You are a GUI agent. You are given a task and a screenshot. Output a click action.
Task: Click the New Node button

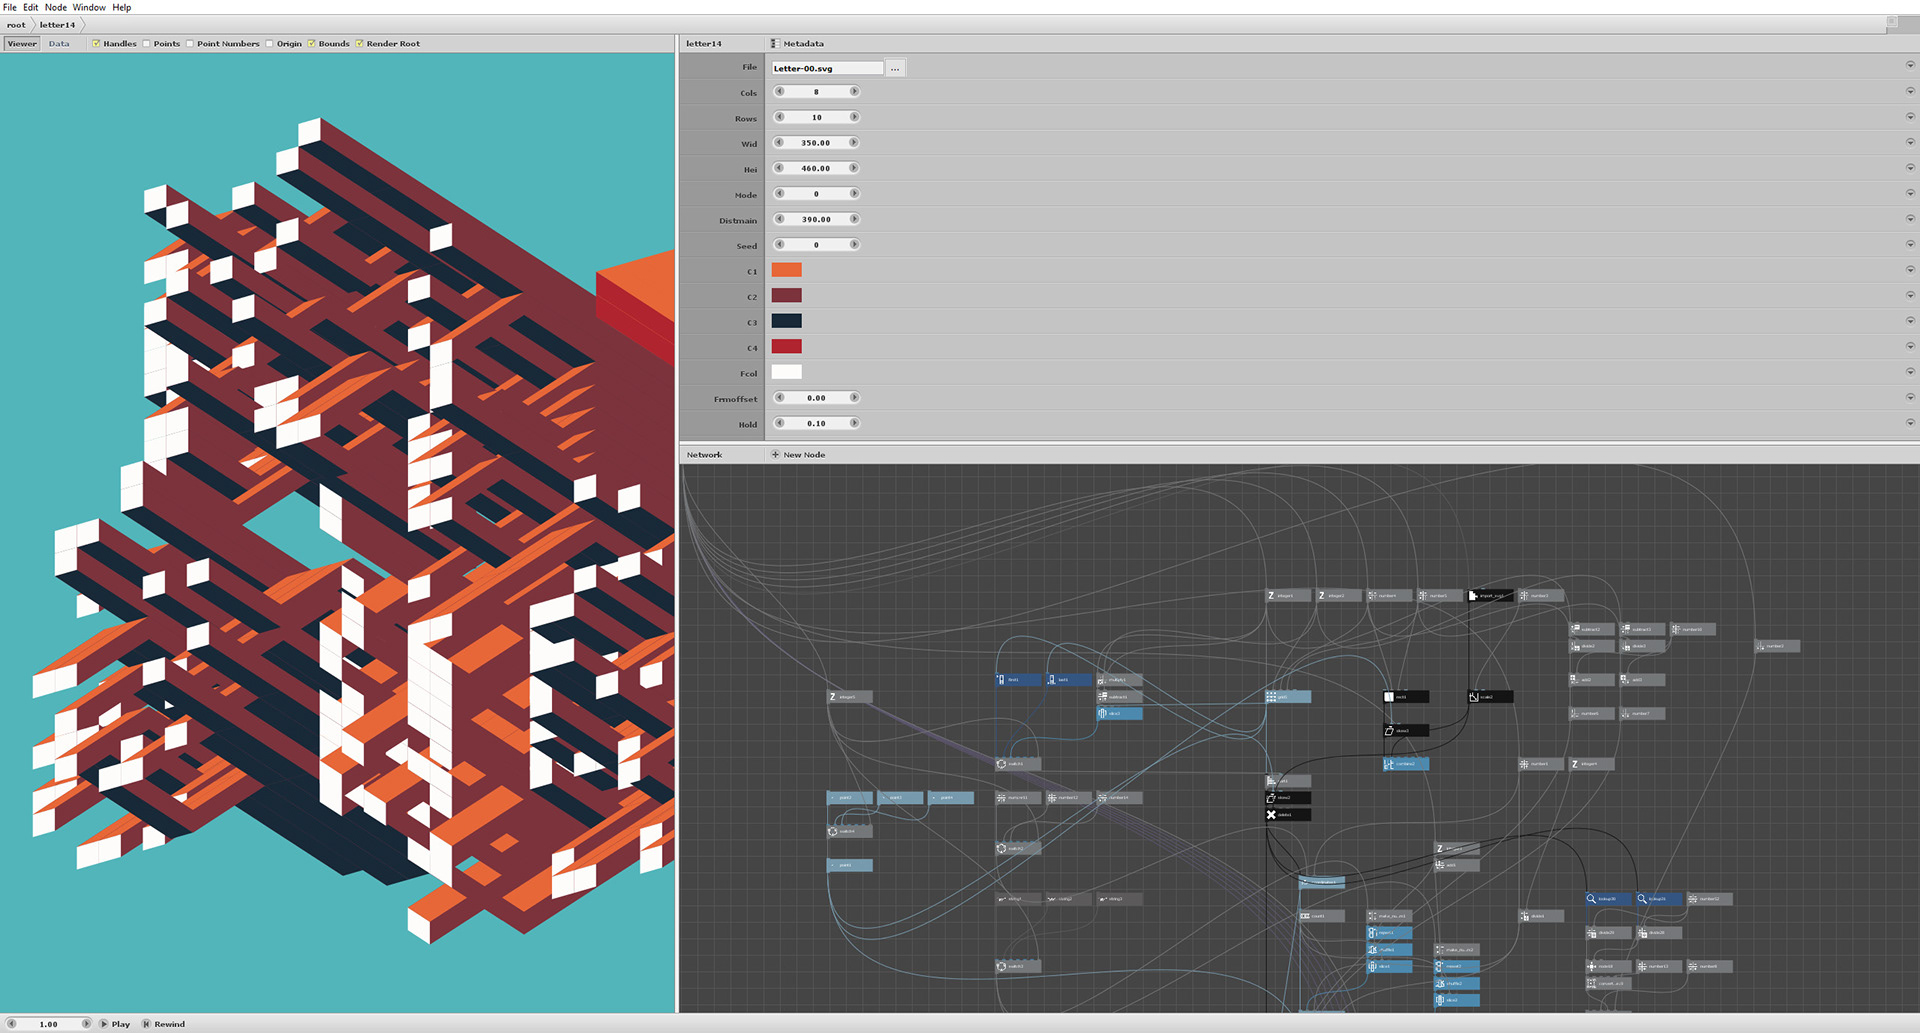798,454
